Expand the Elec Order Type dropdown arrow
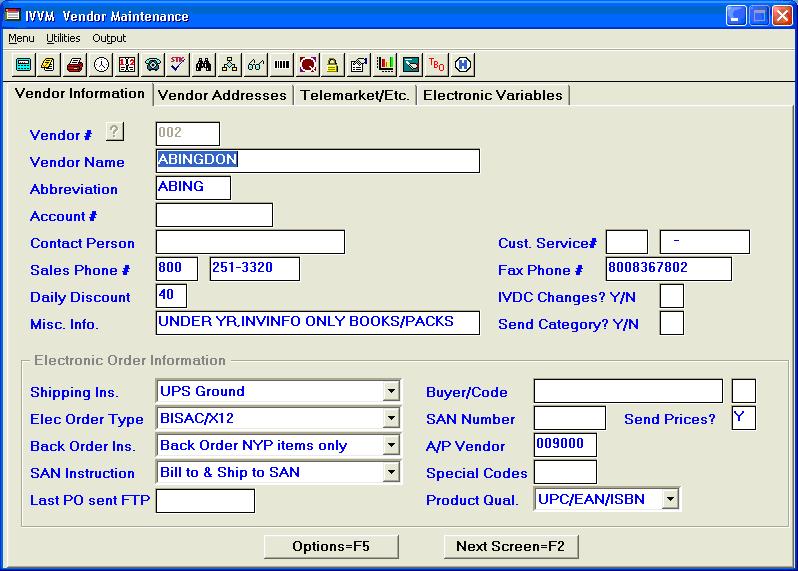 (x=391, y=418)
